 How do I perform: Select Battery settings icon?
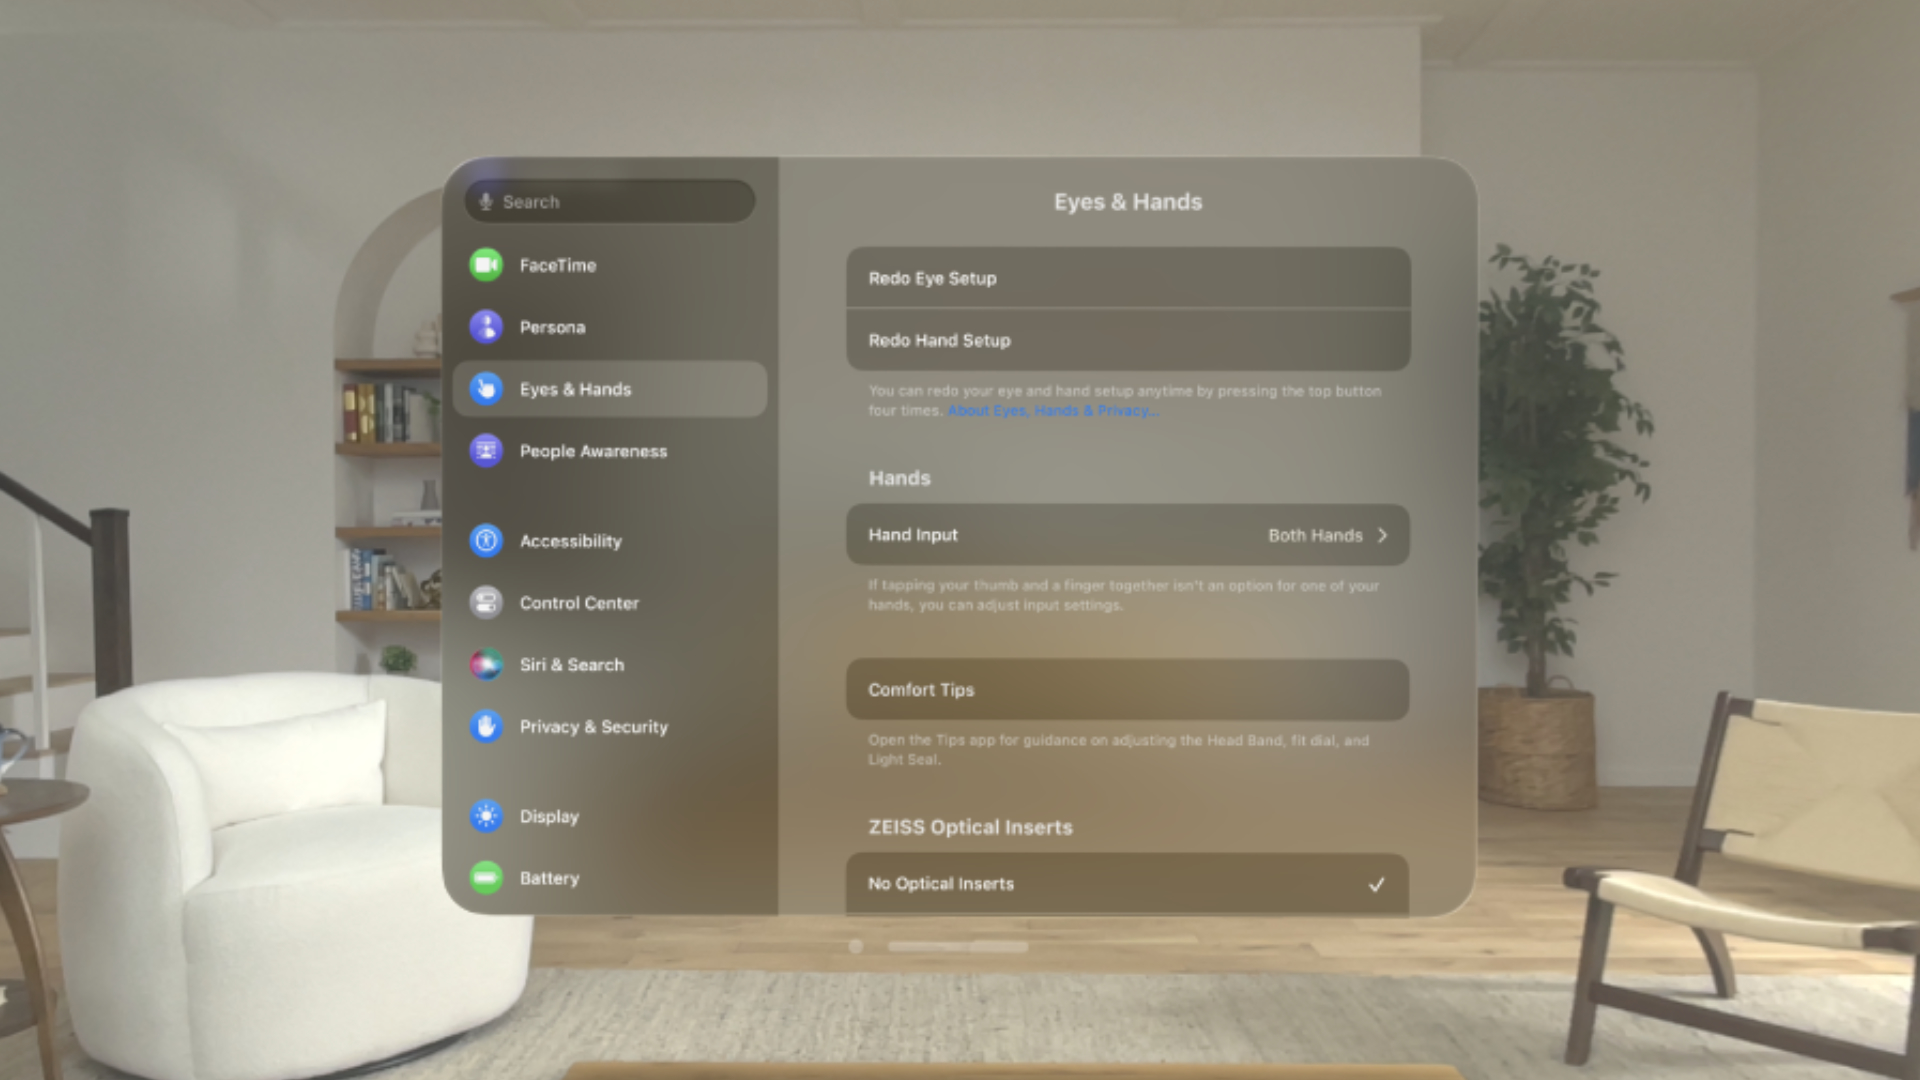point(488,877)
